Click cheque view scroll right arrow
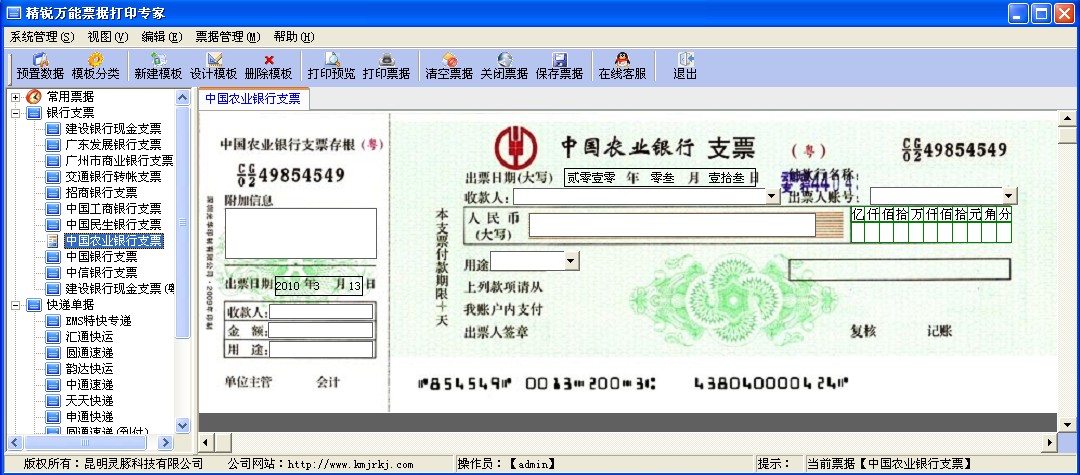The height and width of the screenshot is (475, 1080). 1050,442
